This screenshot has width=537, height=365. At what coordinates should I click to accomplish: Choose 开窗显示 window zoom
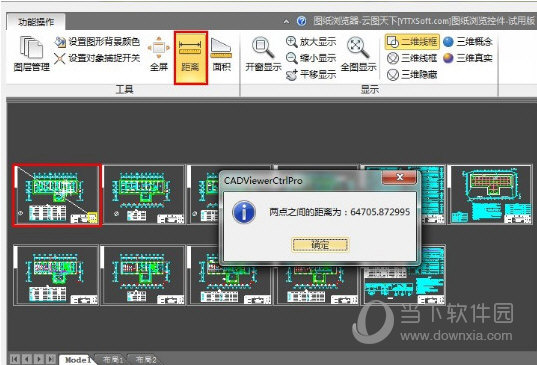pos(263,54)
